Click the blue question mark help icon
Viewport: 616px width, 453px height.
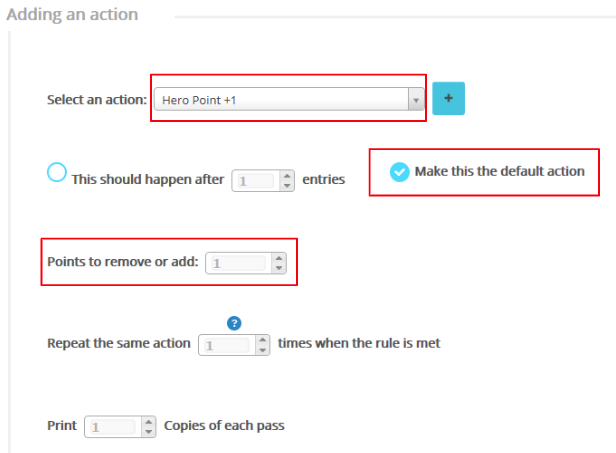[x=235, y=323]
